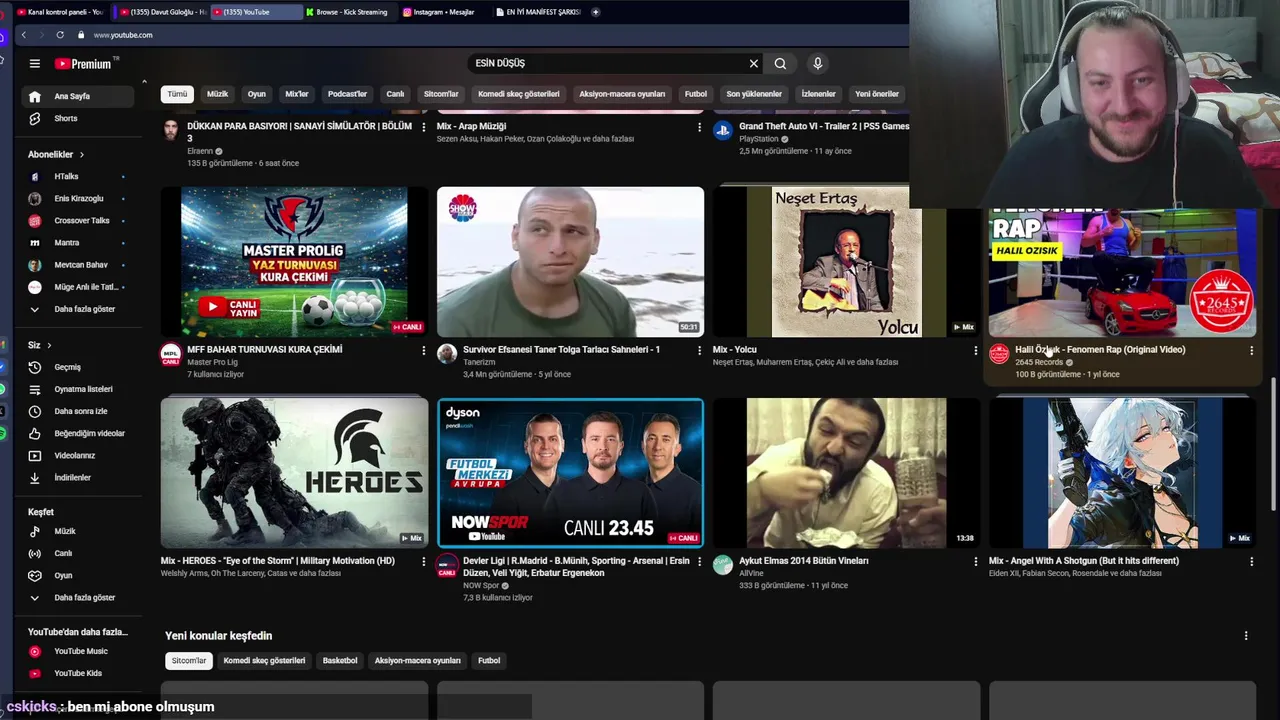Image resolution: width=1280 pixels, height=720 pixels.
Task: Open the Survivor Taner Tolga thumbnail
Action: point(570,262)
